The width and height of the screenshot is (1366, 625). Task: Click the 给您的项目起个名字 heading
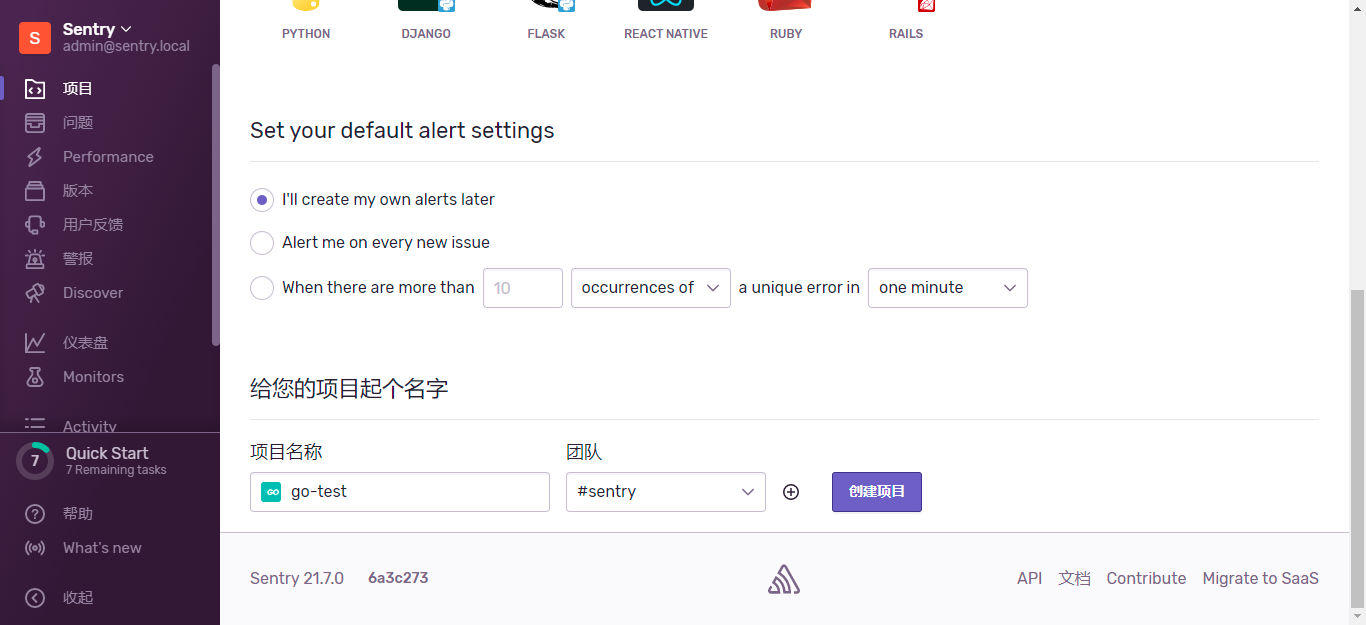tap(349, 389)
